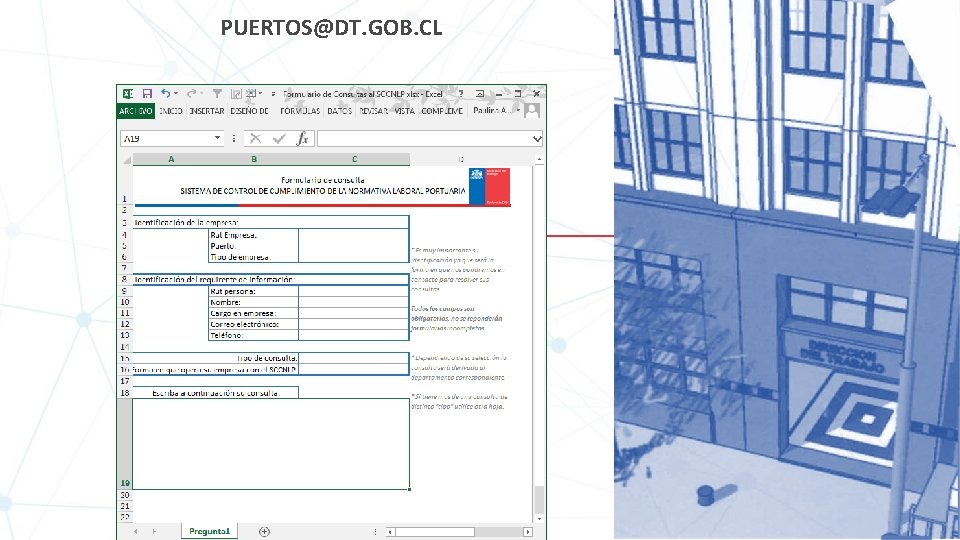Switch to the INICIO ribbon tab
The height and width of the screenshot is (540, 960).
[171, 111]
